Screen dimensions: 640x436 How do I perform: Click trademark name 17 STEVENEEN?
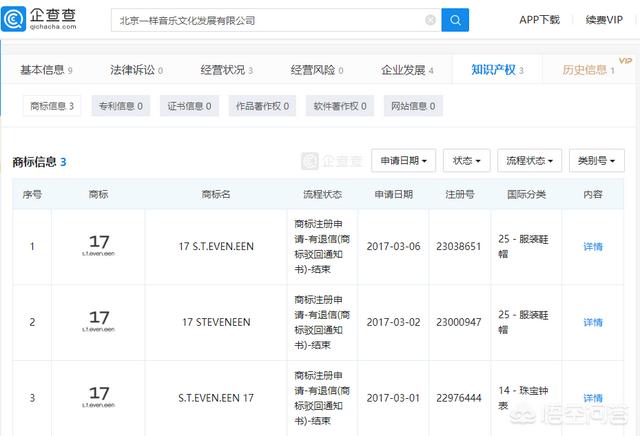coord(216,322)
